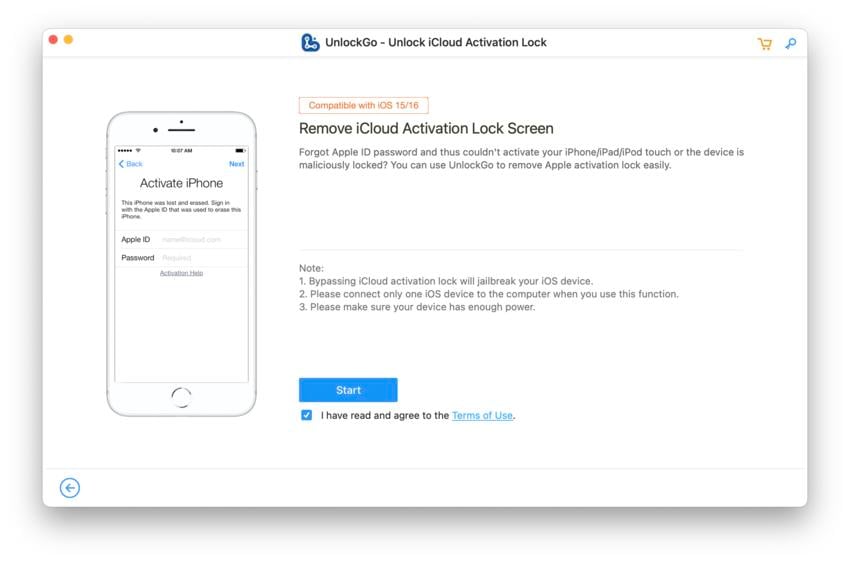Click the 'Forgot Apple ID password' description text
Image resolution: width=850 pixels, height=563 pixels.
pyautogui.click(x=521, y=159)
